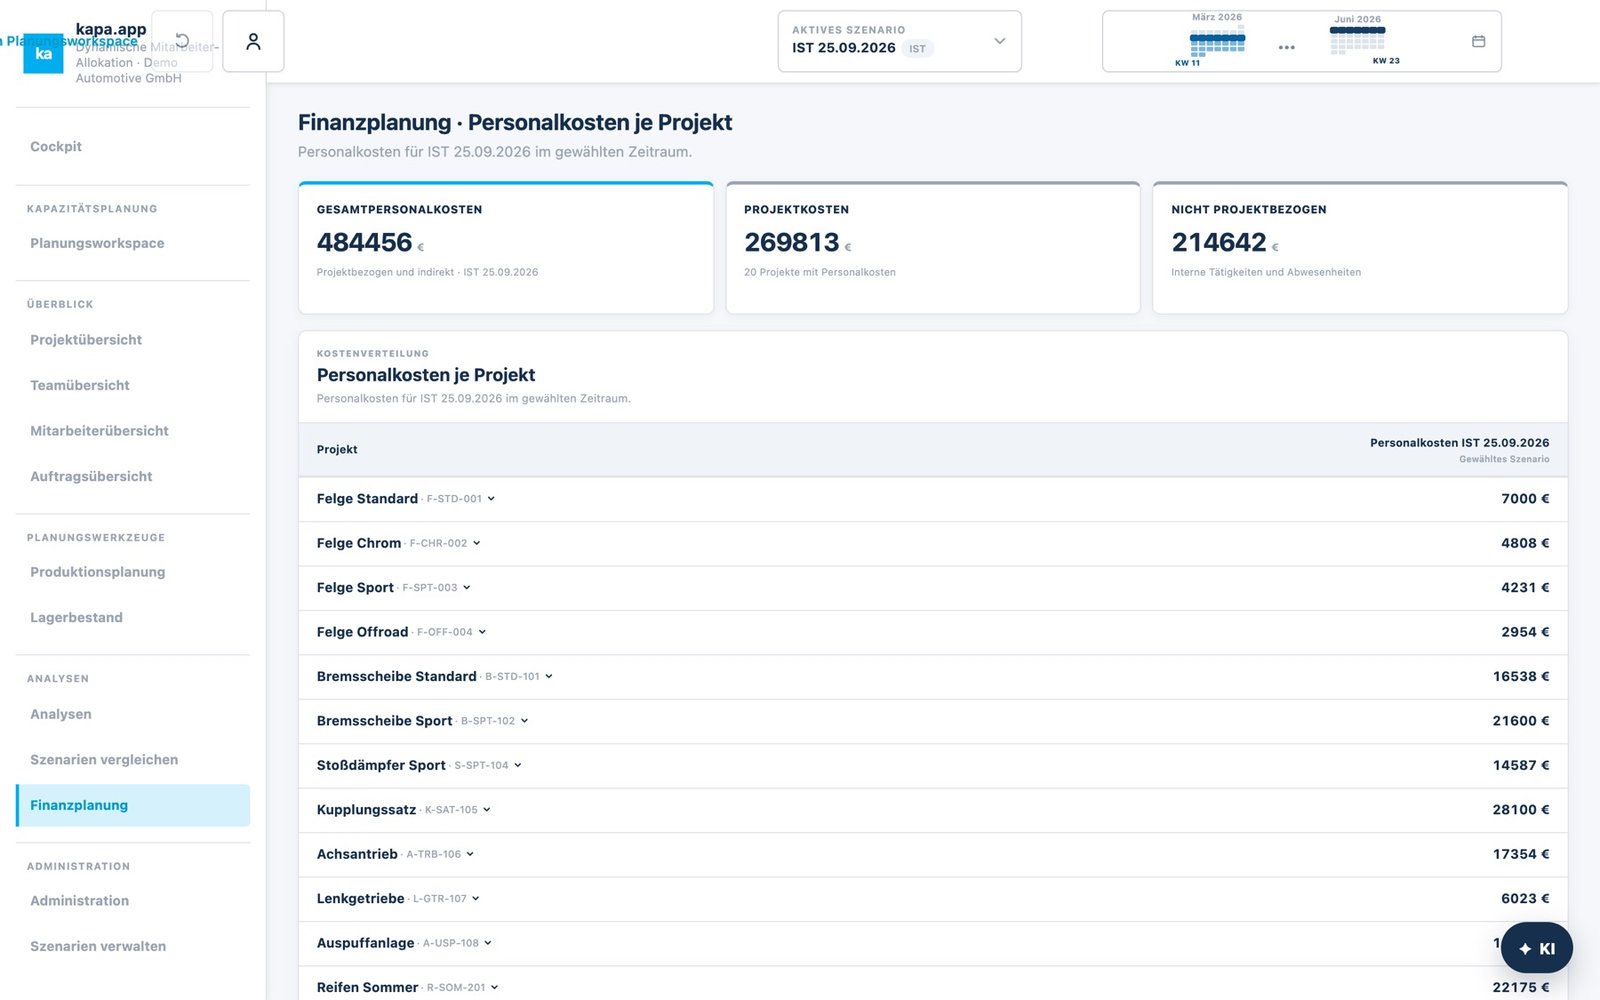Screen dimensions: 1600x1000
Task: Expand the Auspuffanlage row chevron
Action: coord(487,943)
